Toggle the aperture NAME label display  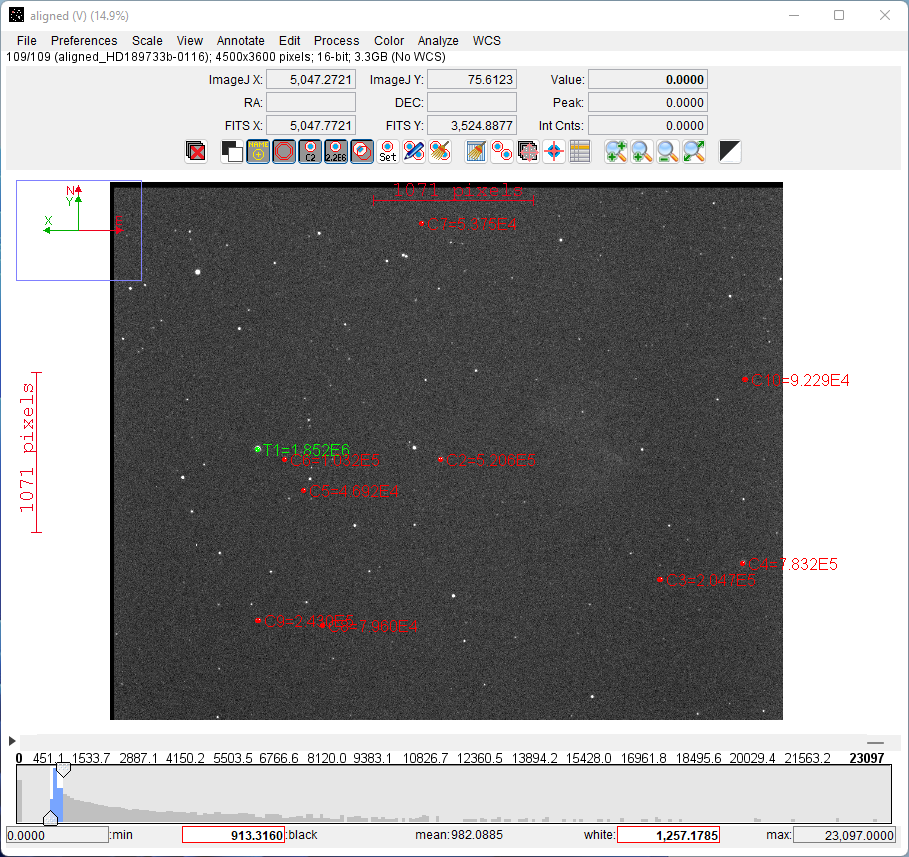(x=258, y=151)
